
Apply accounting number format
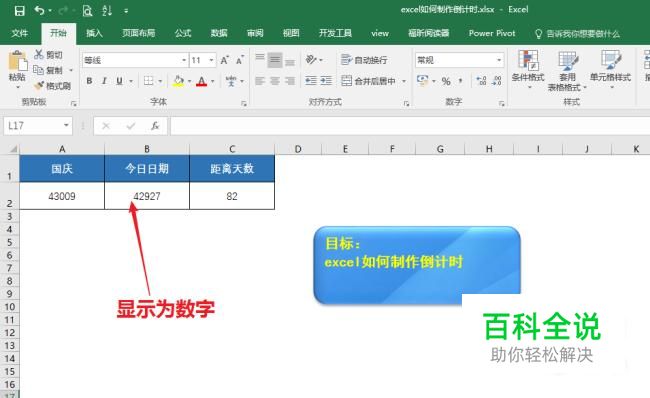(x=422, y=80)
